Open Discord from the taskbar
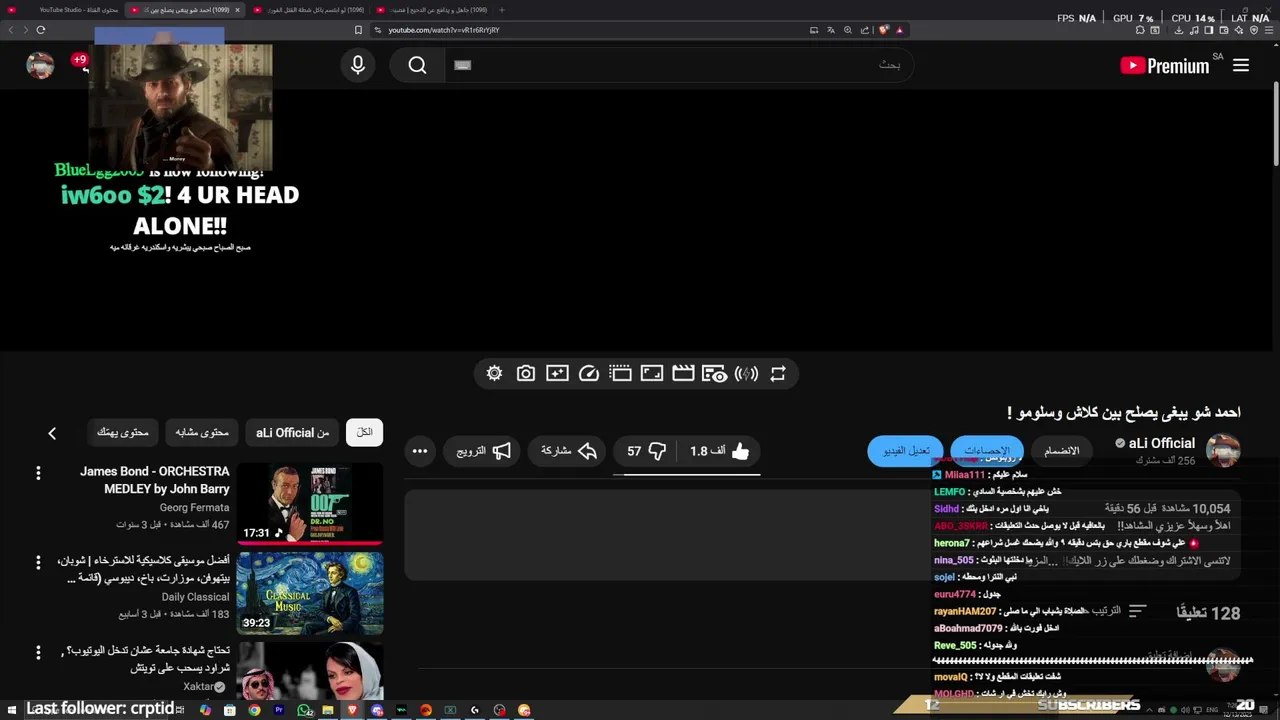1280x720 pixels. point(377,710)
